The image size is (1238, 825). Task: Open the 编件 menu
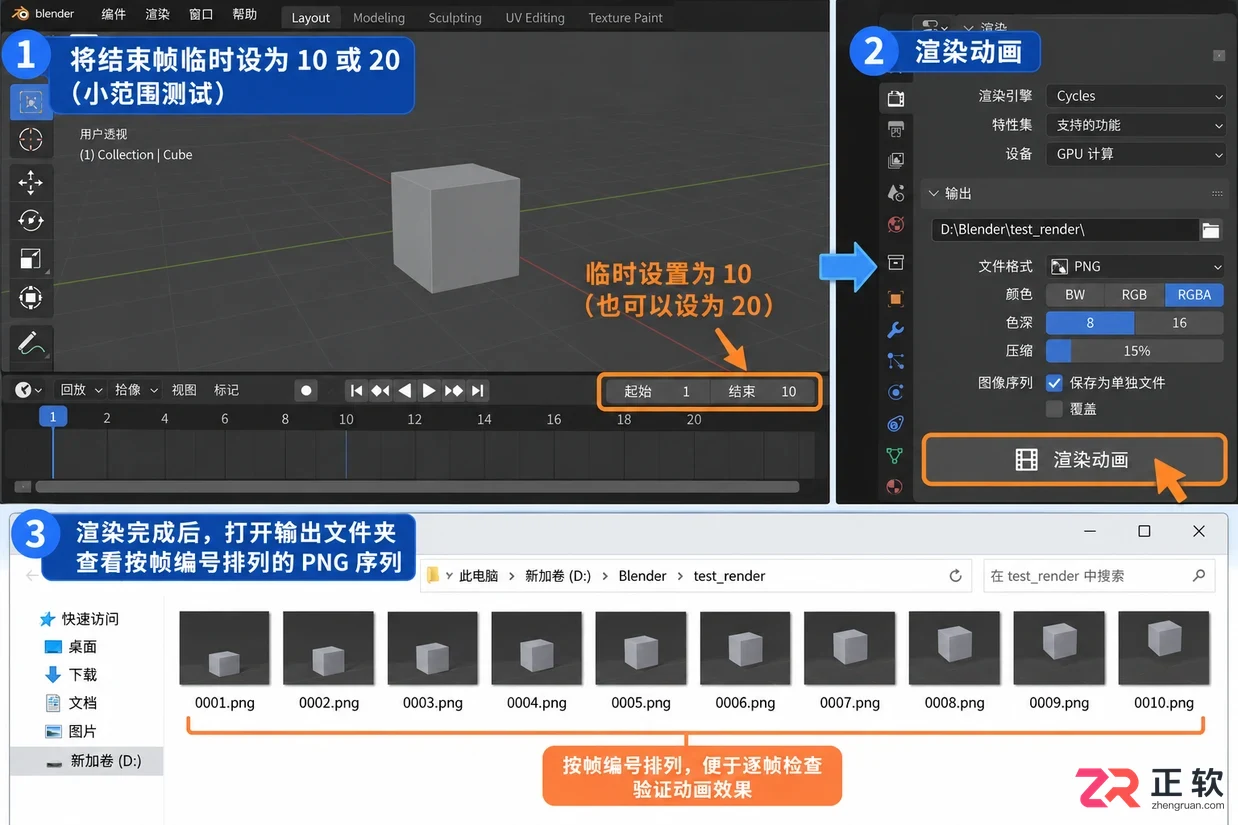[x=113, y=15]
